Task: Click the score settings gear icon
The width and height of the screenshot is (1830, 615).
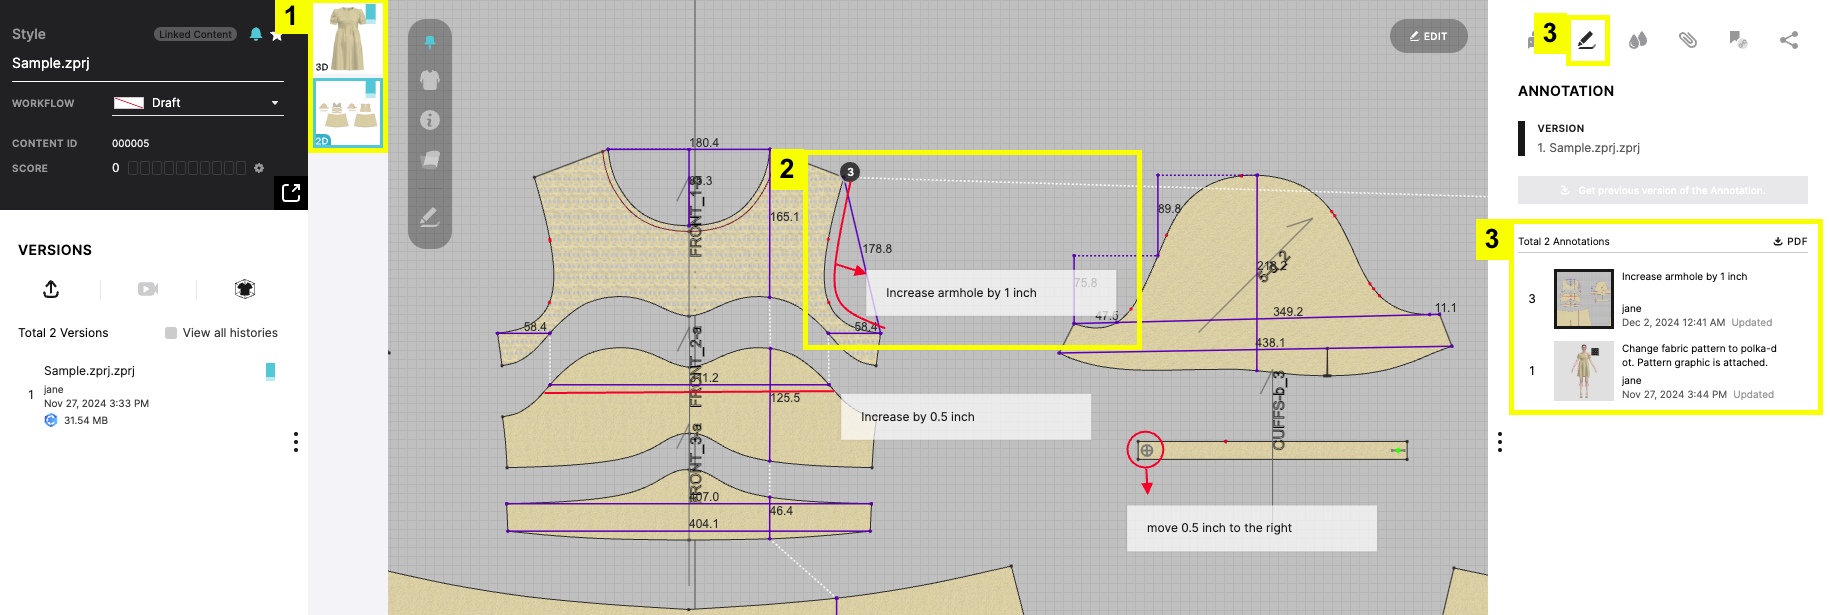Action: pyautogui.click(x=259, y=168)
